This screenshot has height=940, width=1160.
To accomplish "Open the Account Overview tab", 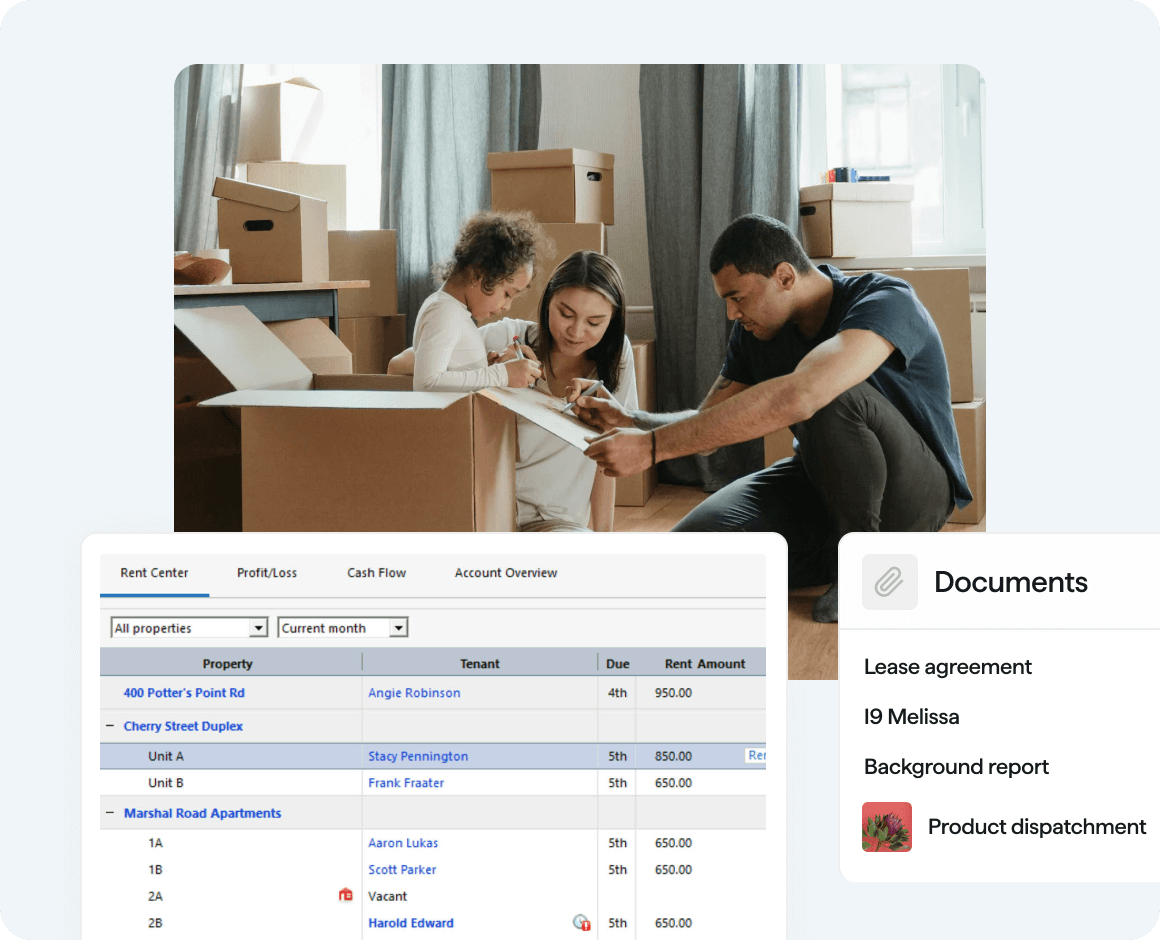I will click(x=505, y=573).
